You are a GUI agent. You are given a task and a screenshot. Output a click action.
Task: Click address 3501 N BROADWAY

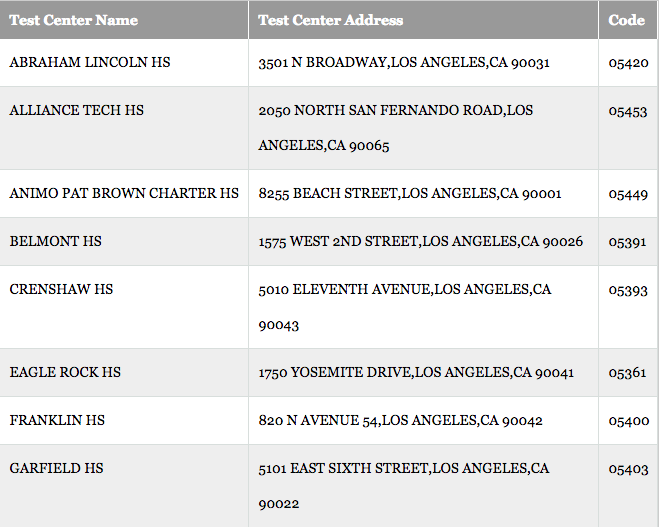click(x=404, y=63)
